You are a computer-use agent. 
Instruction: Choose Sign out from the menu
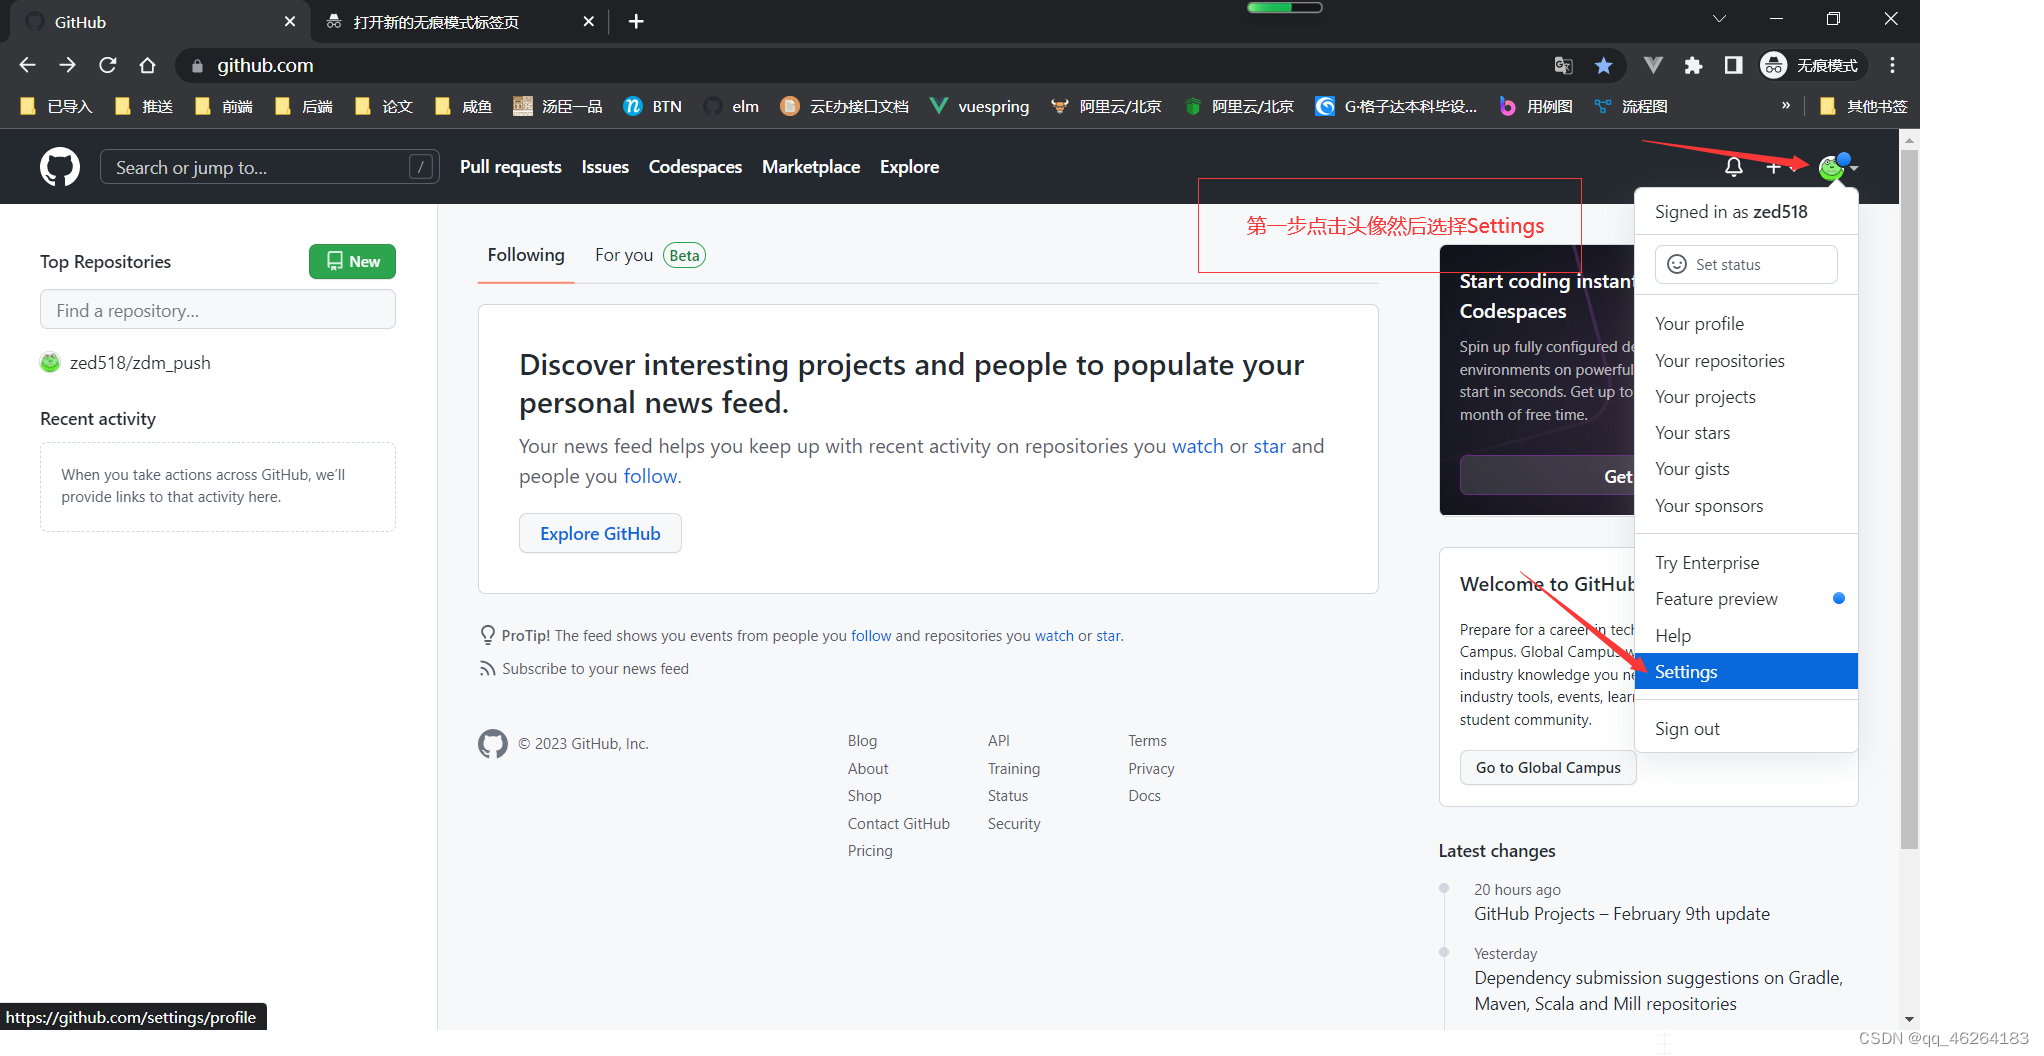tap(1746, 729)
